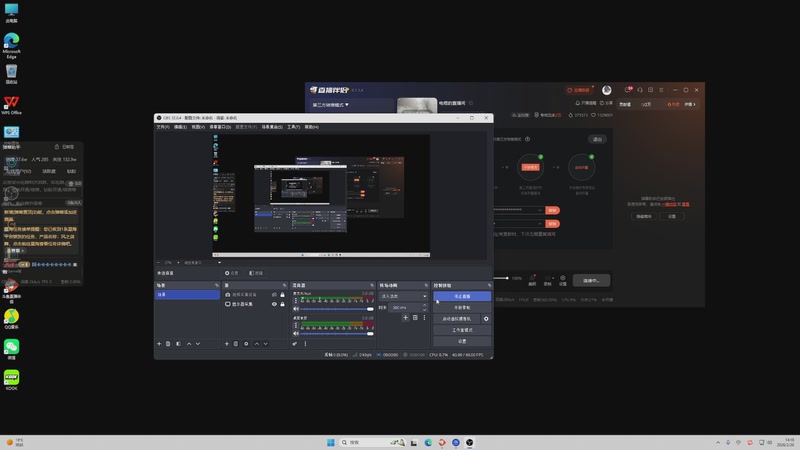Screen dimensions: 800x450
Task: Click 退出 button in 直播伴侣 third-party mode panel
Action: click(597, 139)
